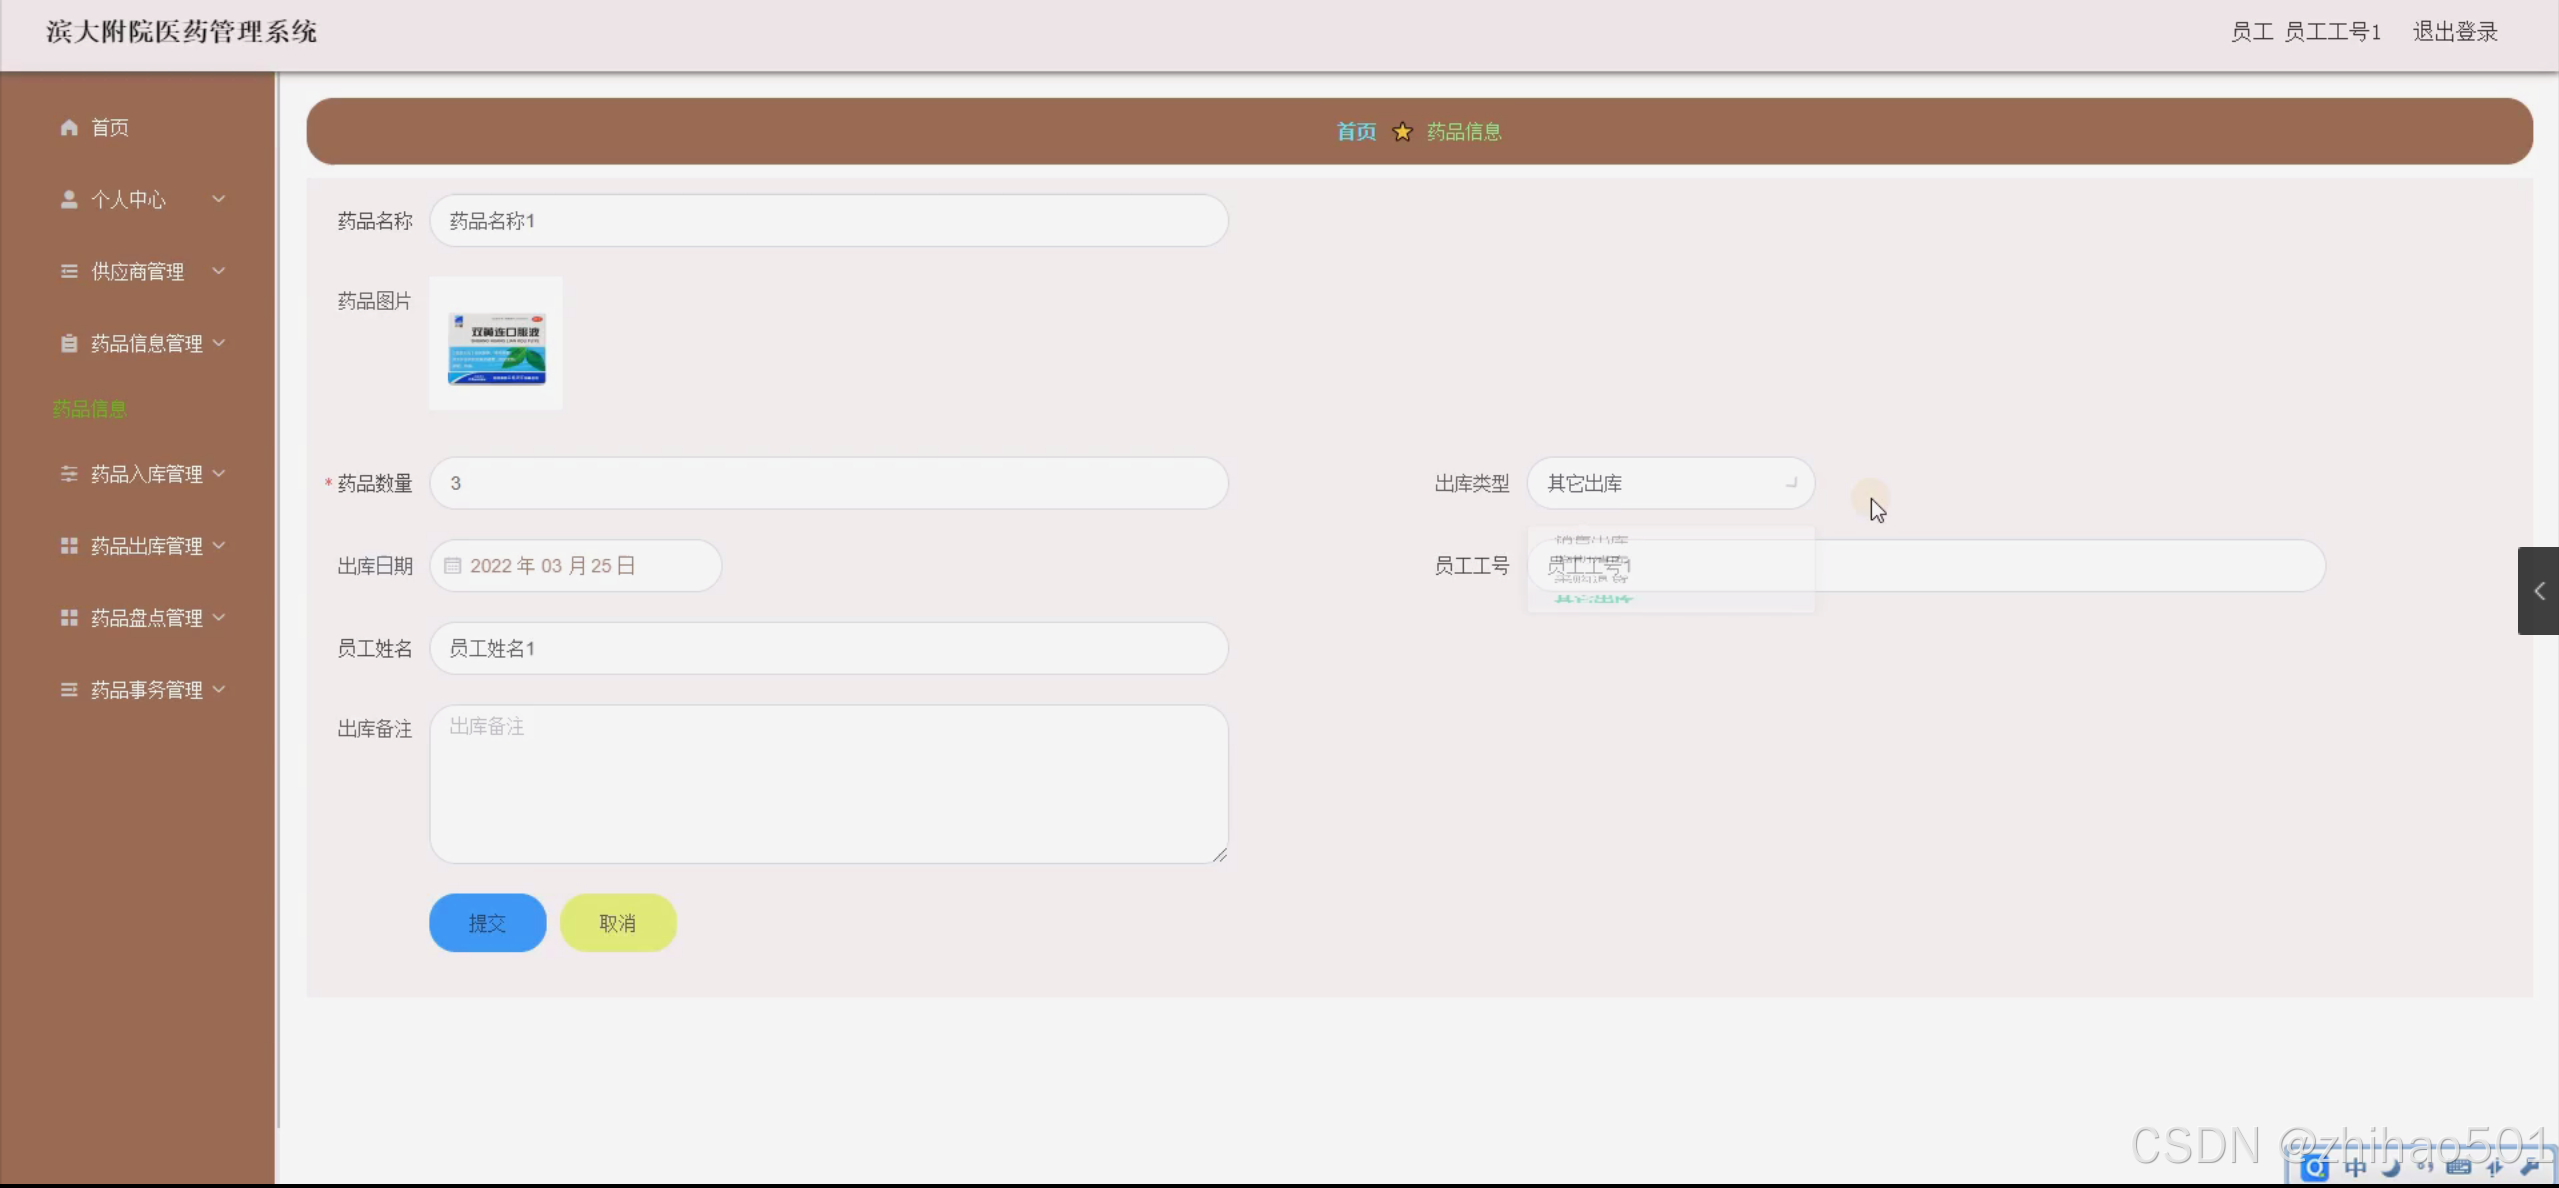This screenshot has height=1188, width=2559.
Task: Focus the 员工姓名 input field
Action: (829, 648)
